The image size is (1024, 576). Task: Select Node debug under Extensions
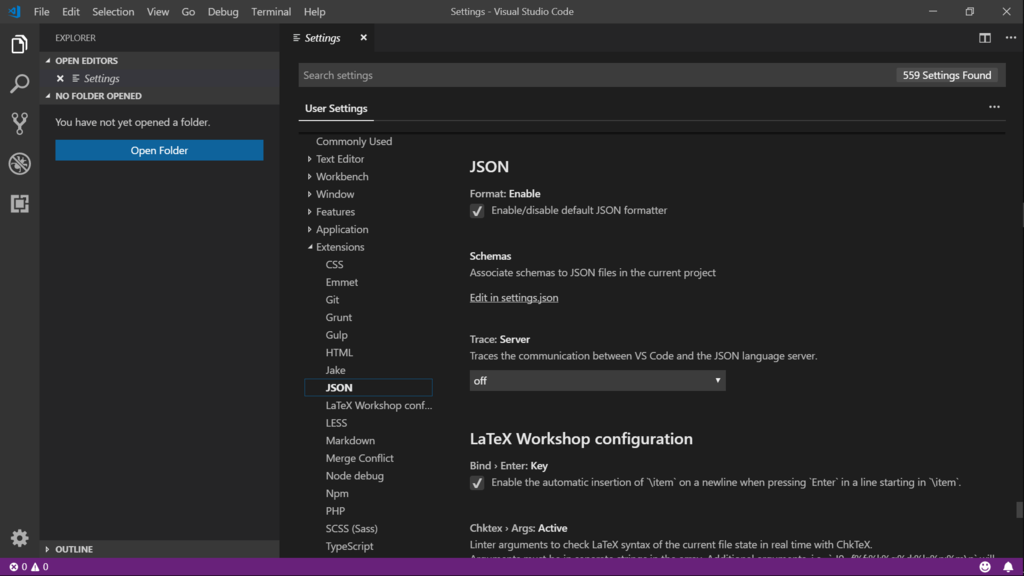click(x=355, y=476)
